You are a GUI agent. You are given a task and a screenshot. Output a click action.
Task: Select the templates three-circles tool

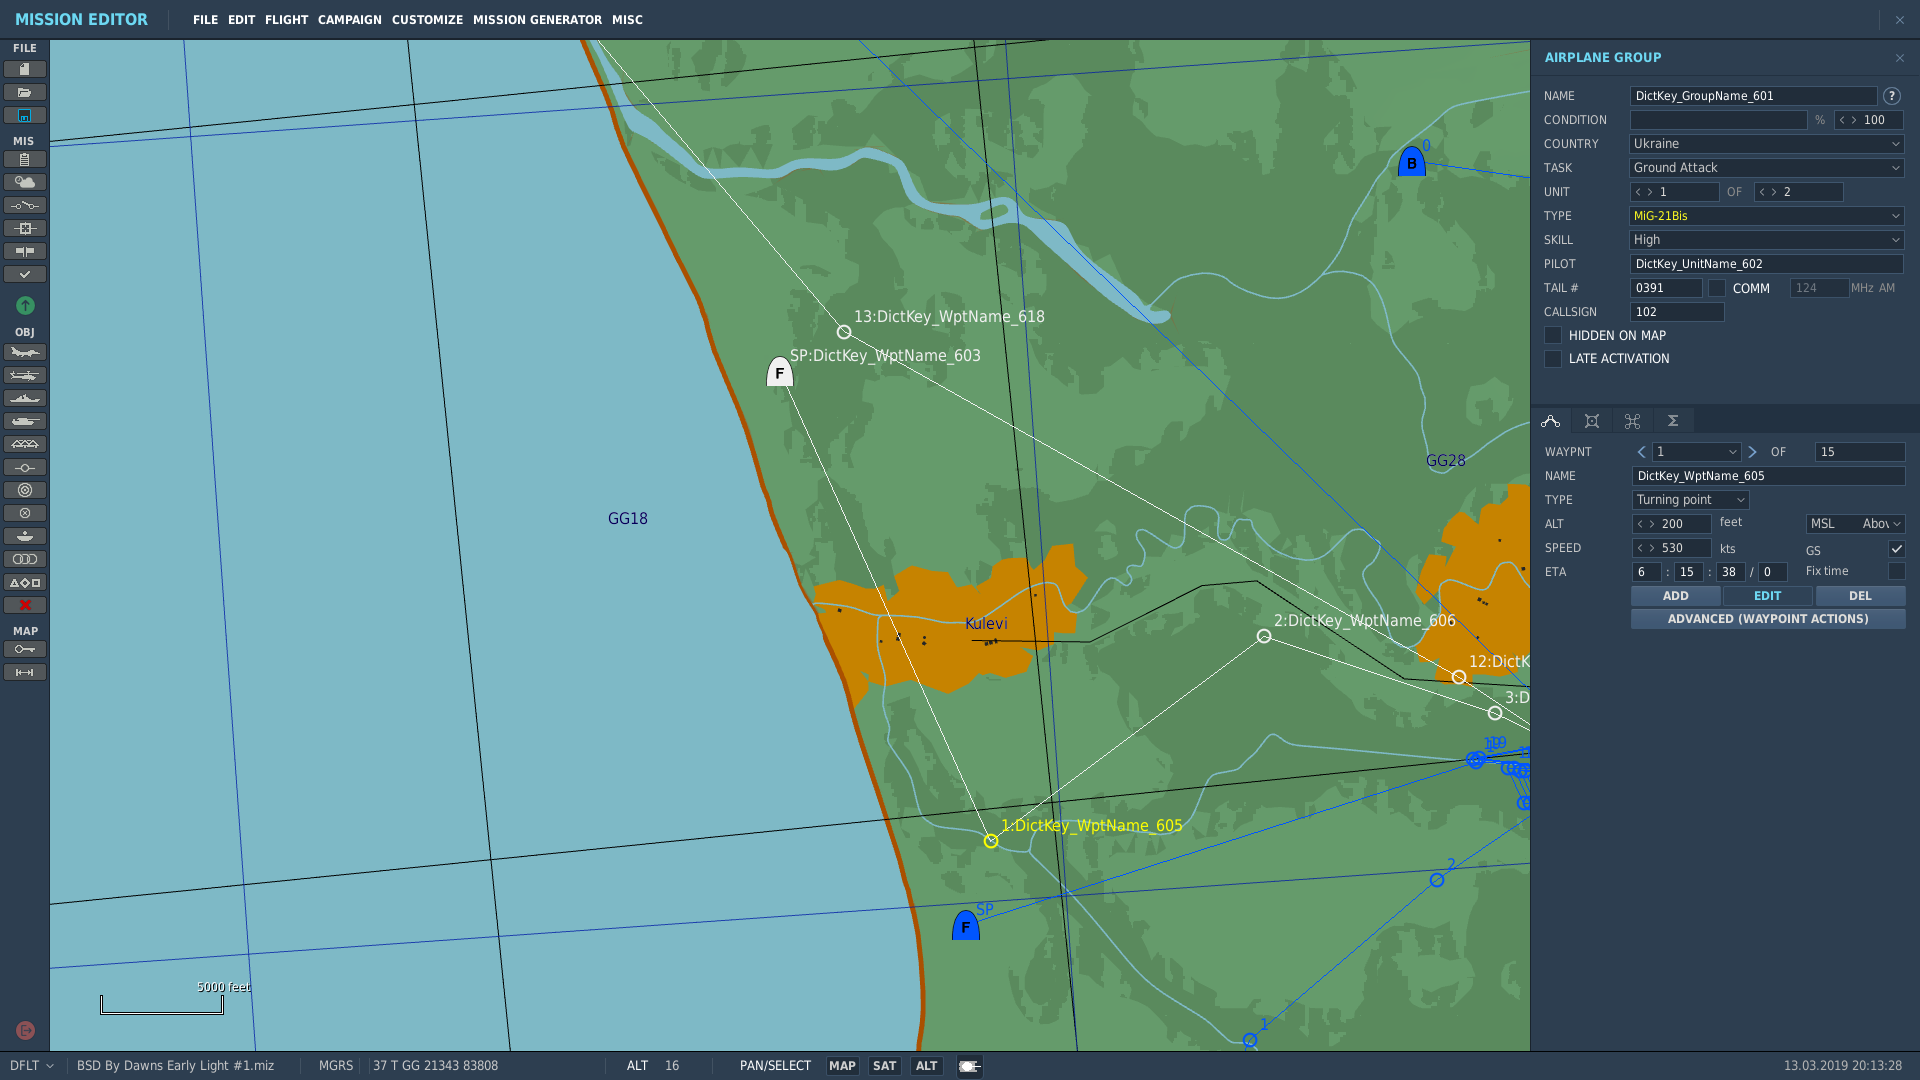25,559
